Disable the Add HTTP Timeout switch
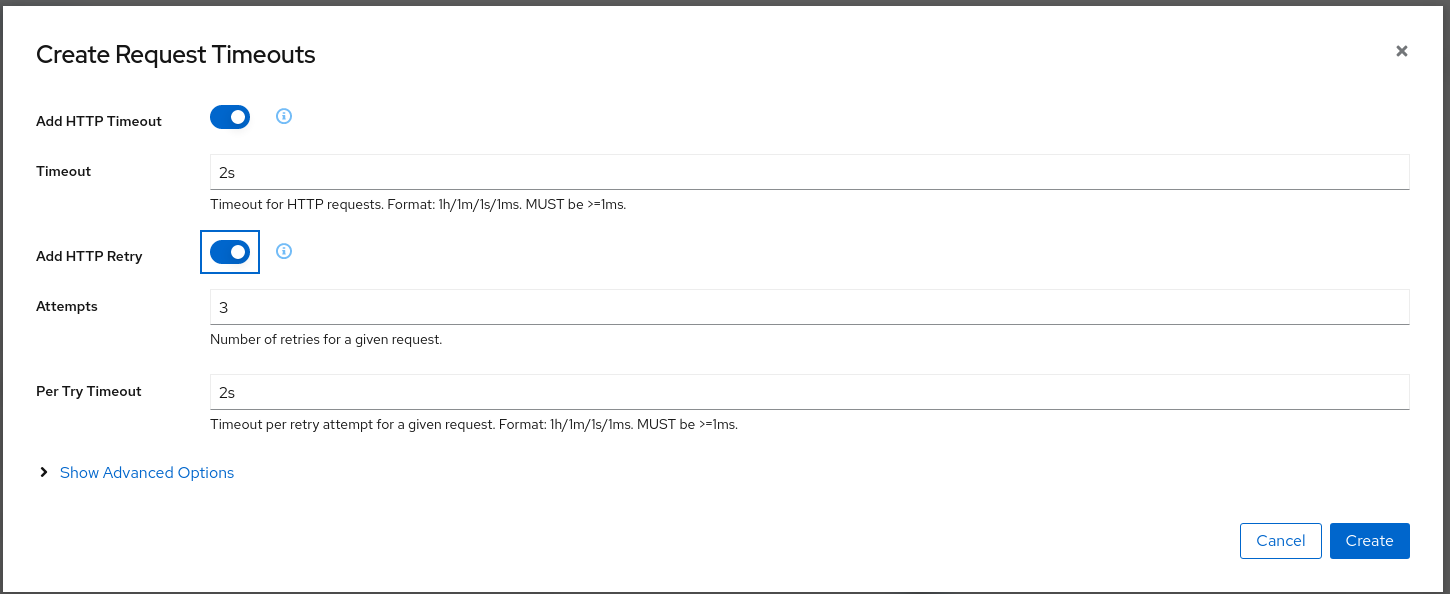The height and width of the screenshot is (594, 1450). [230, 117]
